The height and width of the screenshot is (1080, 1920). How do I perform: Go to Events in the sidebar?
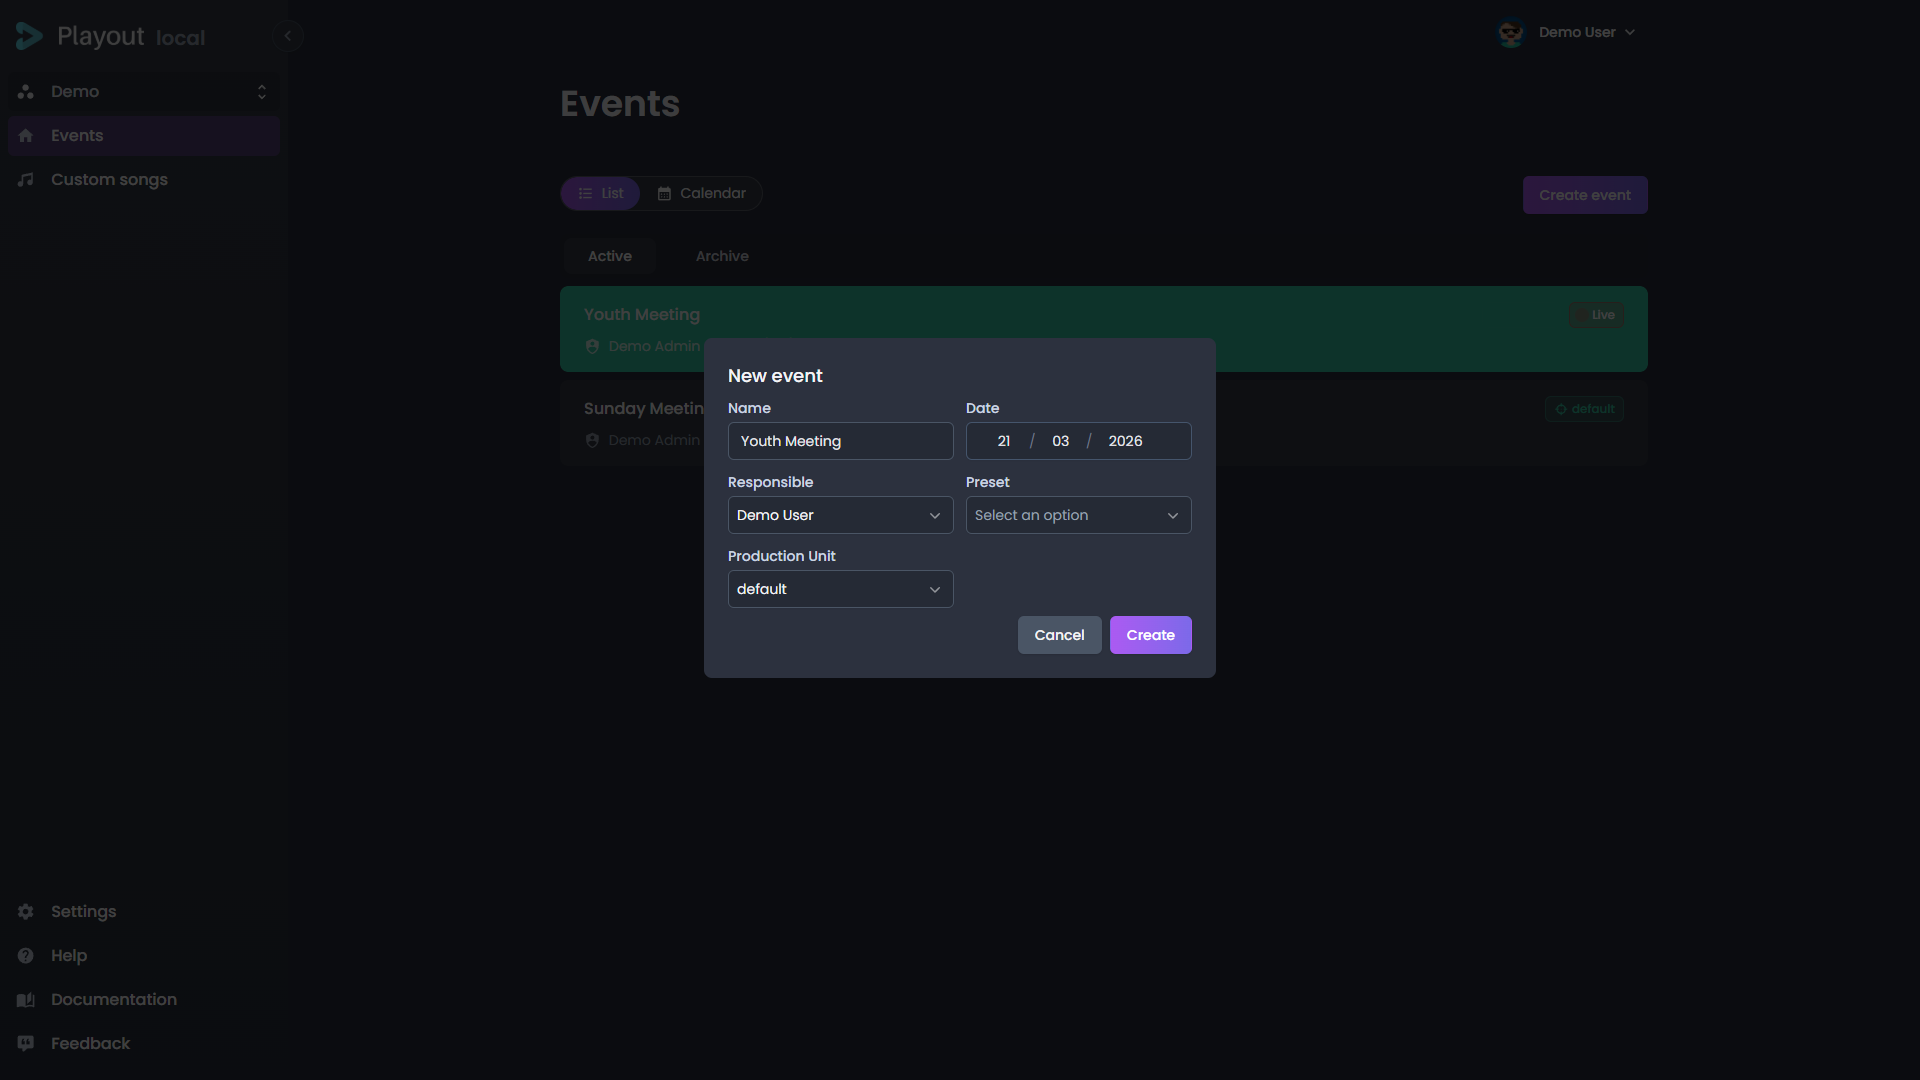click(144, 136)
